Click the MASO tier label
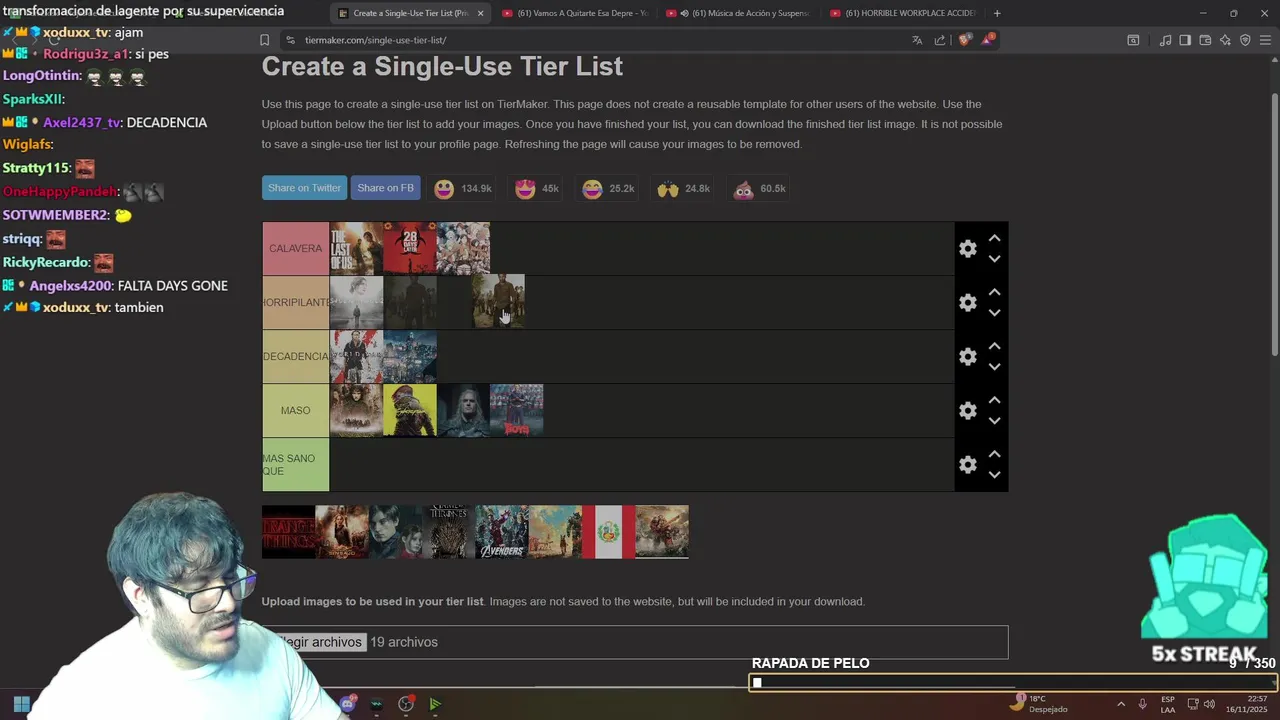1280x720 pixels. click(295, 410)
